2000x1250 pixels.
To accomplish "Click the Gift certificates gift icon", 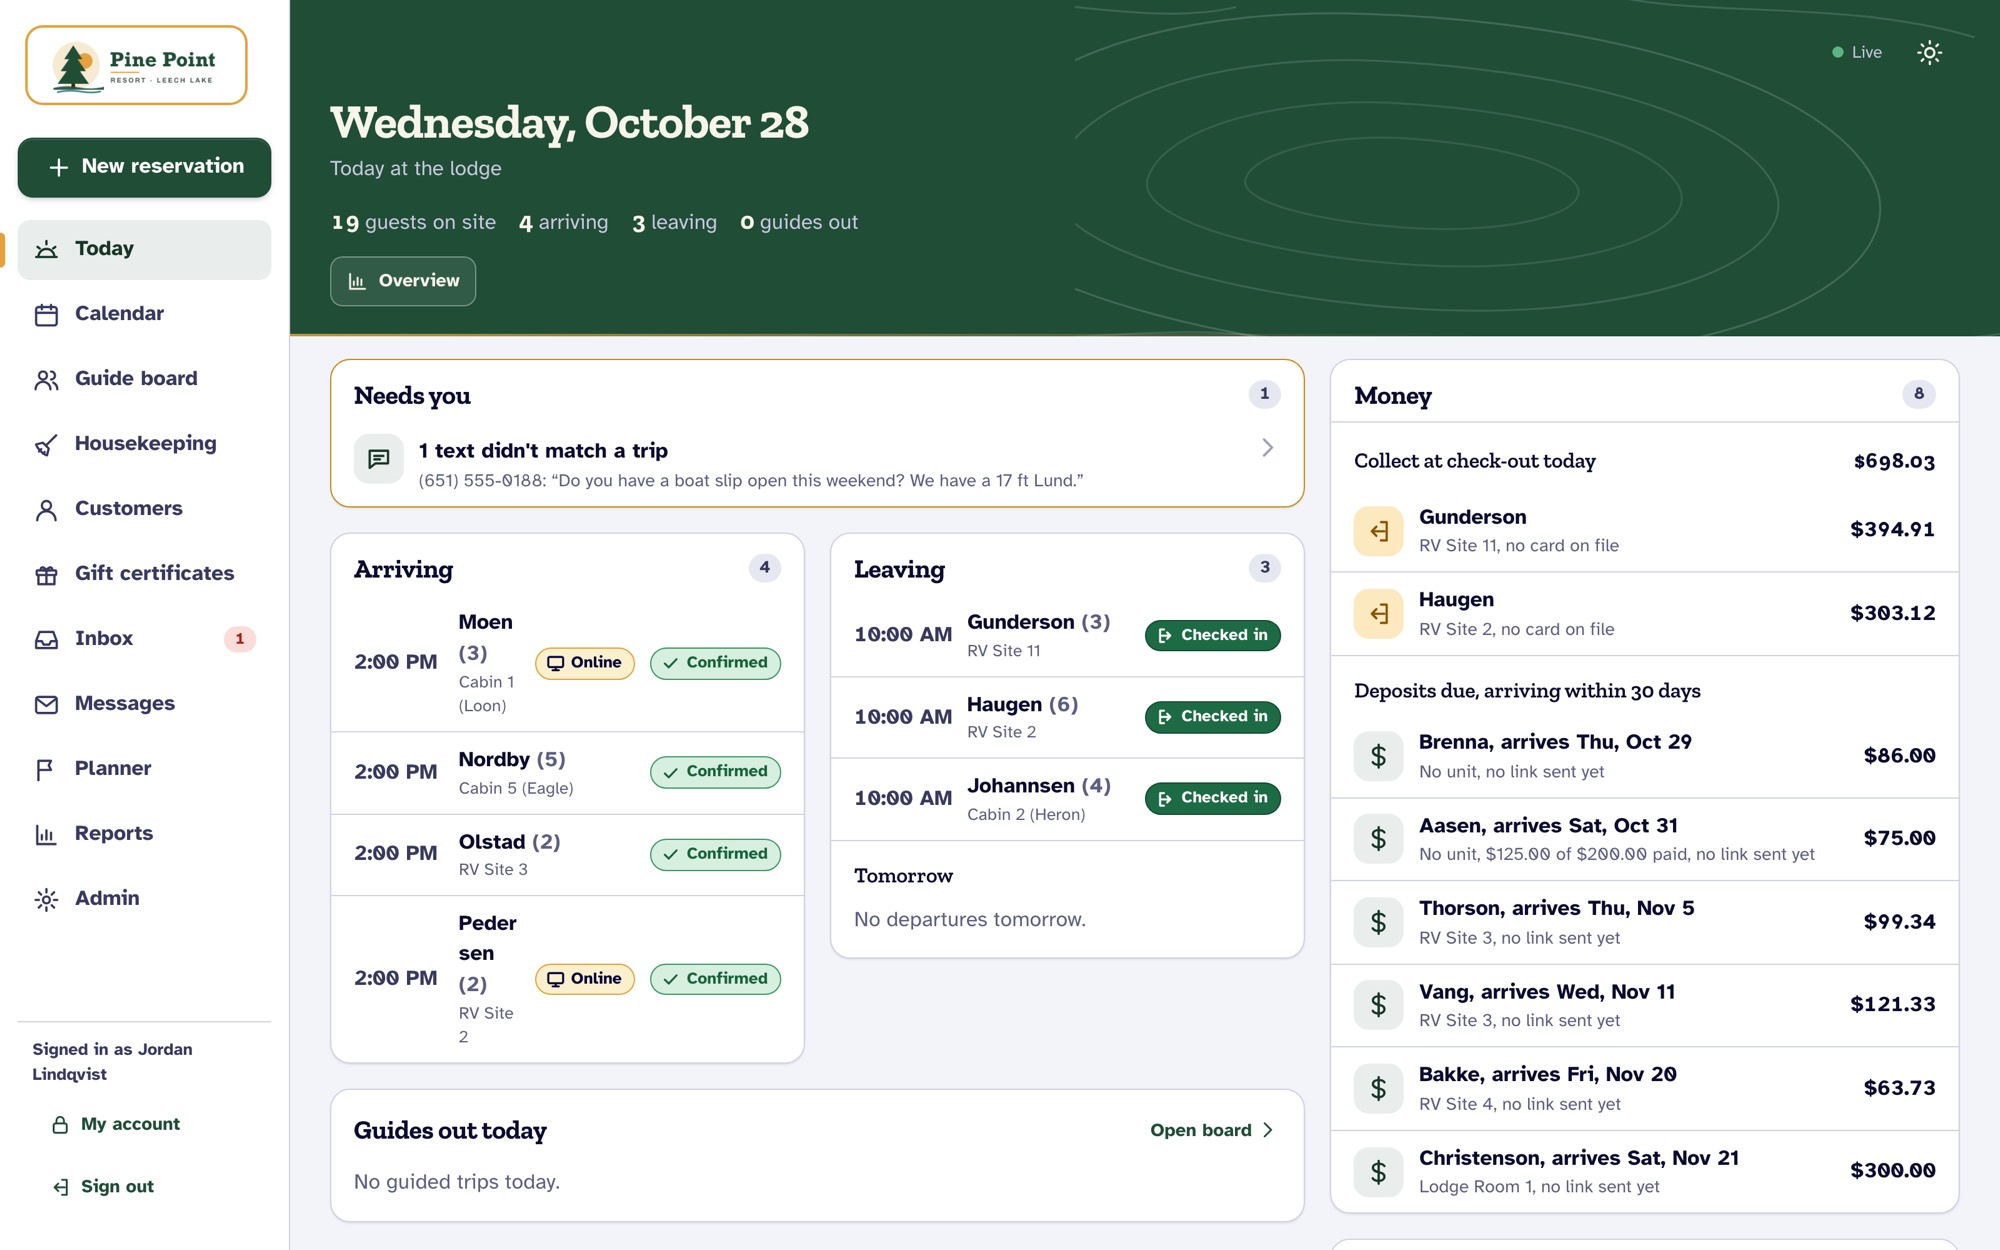I will pos(46,575).
